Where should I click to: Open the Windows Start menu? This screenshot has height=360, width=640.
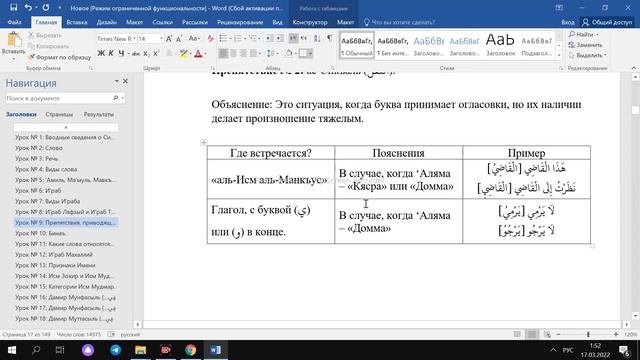(11, 350)
